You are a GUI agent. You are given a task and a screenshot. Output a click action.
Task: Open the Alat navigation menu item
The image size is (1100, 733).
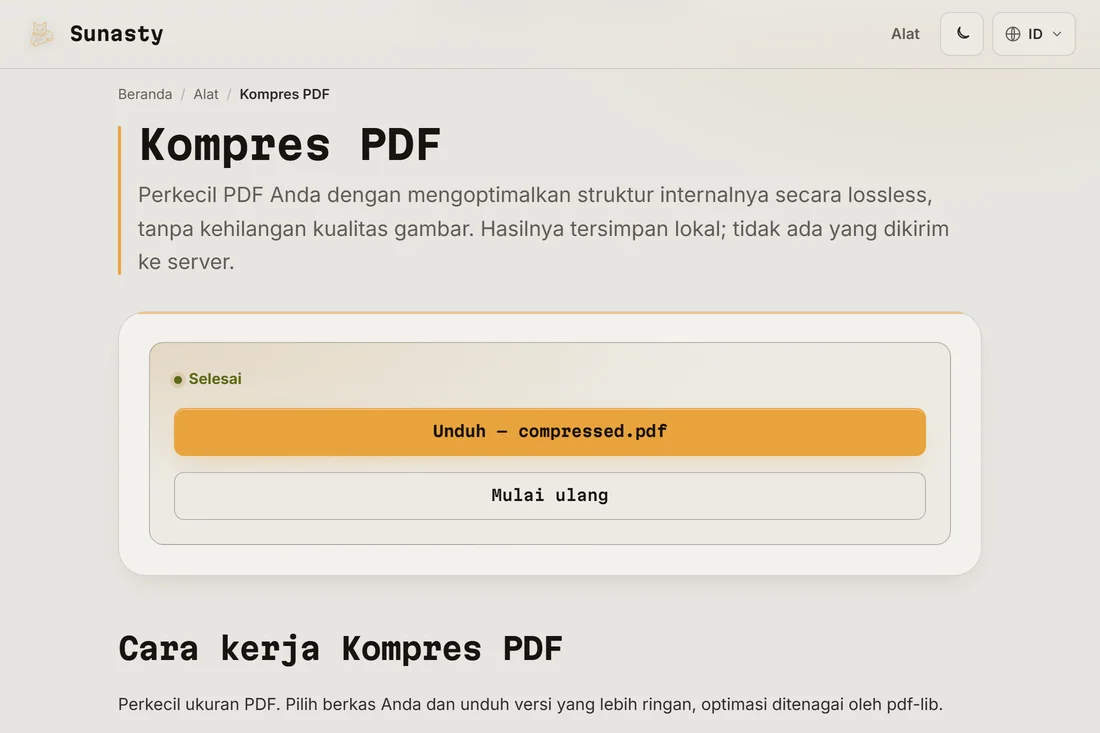(x=905, y=34)
